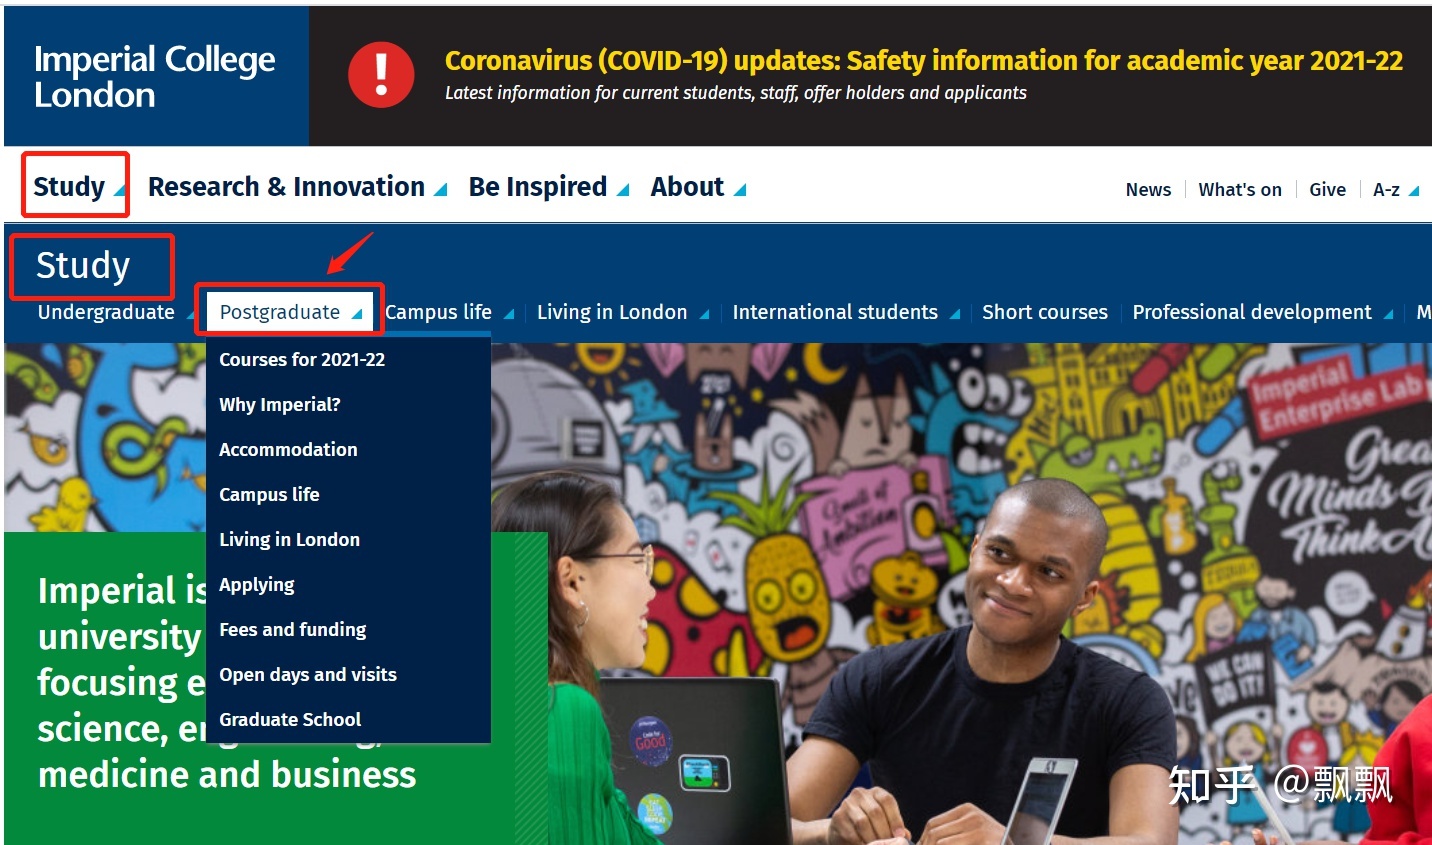Expand the International students arrow
This screenshot has width=1432, height=845.
(954, 314)
